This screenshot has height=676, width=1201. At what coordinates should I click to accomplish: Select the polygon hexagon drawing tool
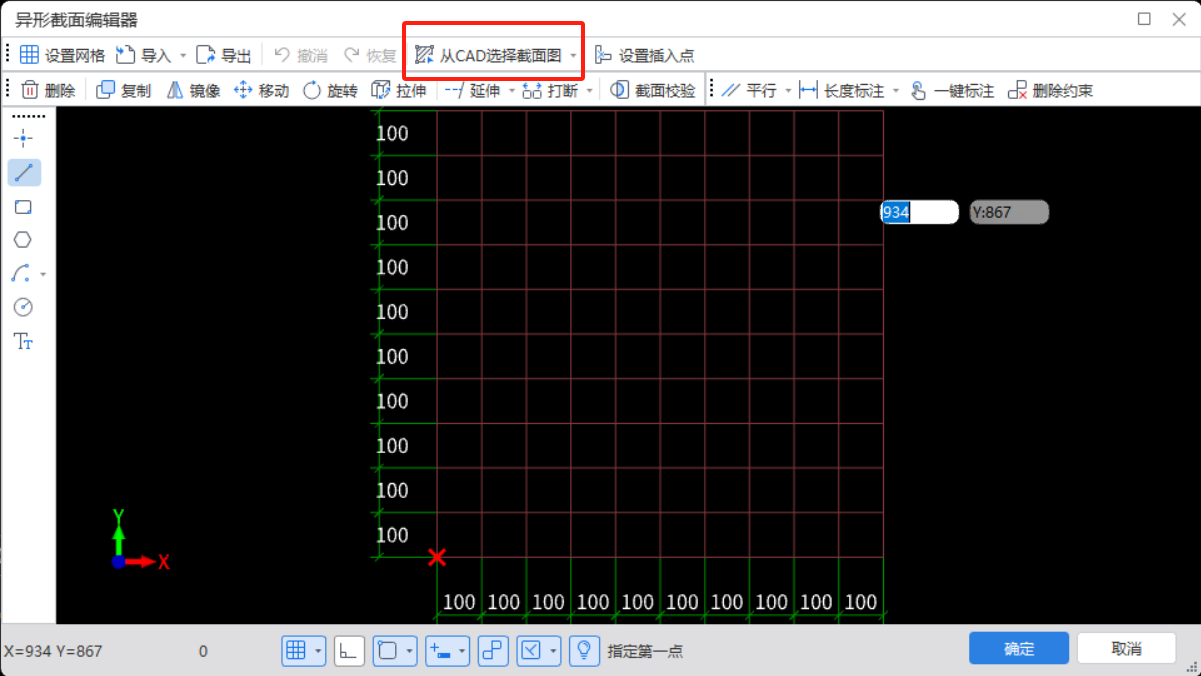pyautogui.click(x=23, y=240)
